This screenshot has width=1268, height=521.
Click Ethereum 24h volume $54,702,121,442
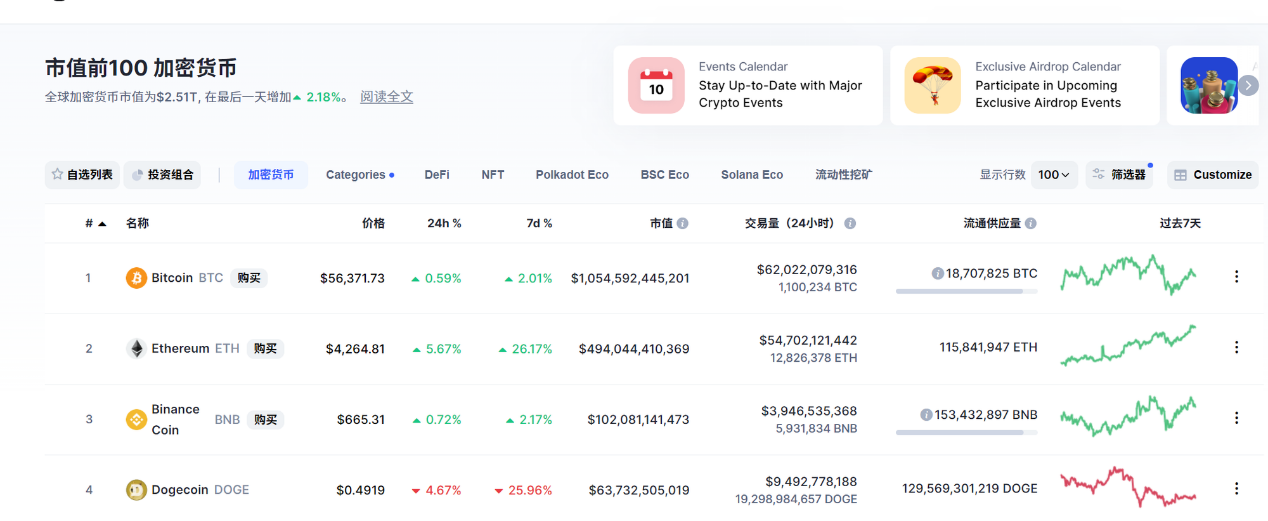[808, 340]
